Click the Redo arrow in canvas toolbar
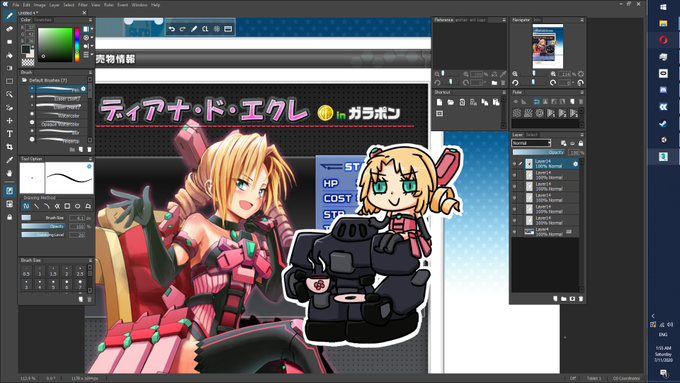Viewport: 680px width, 383px height. point(183,29)
